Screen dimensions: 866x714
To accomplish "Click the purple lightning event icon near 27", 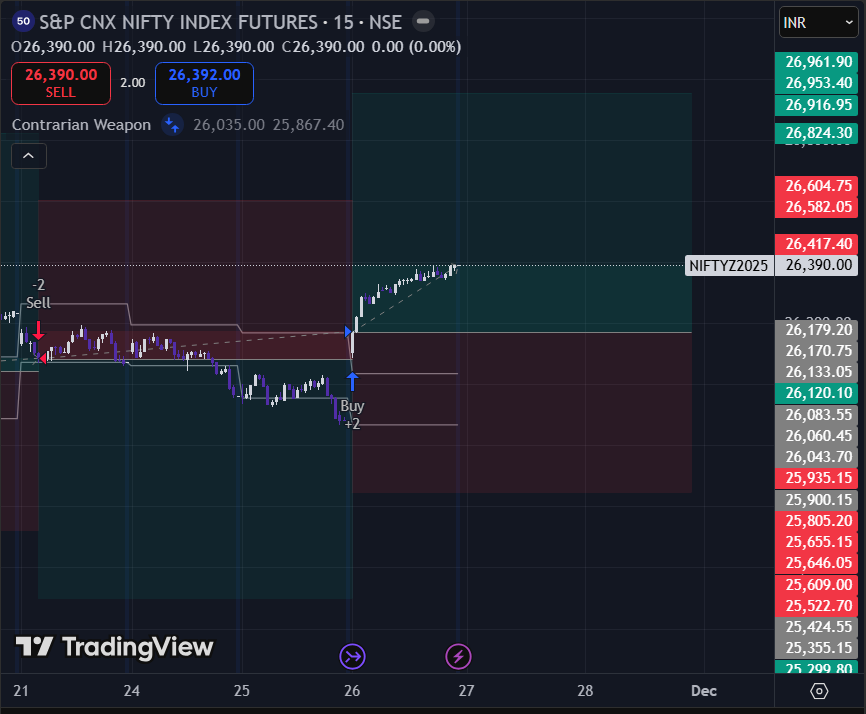I will tap(458, 657).
